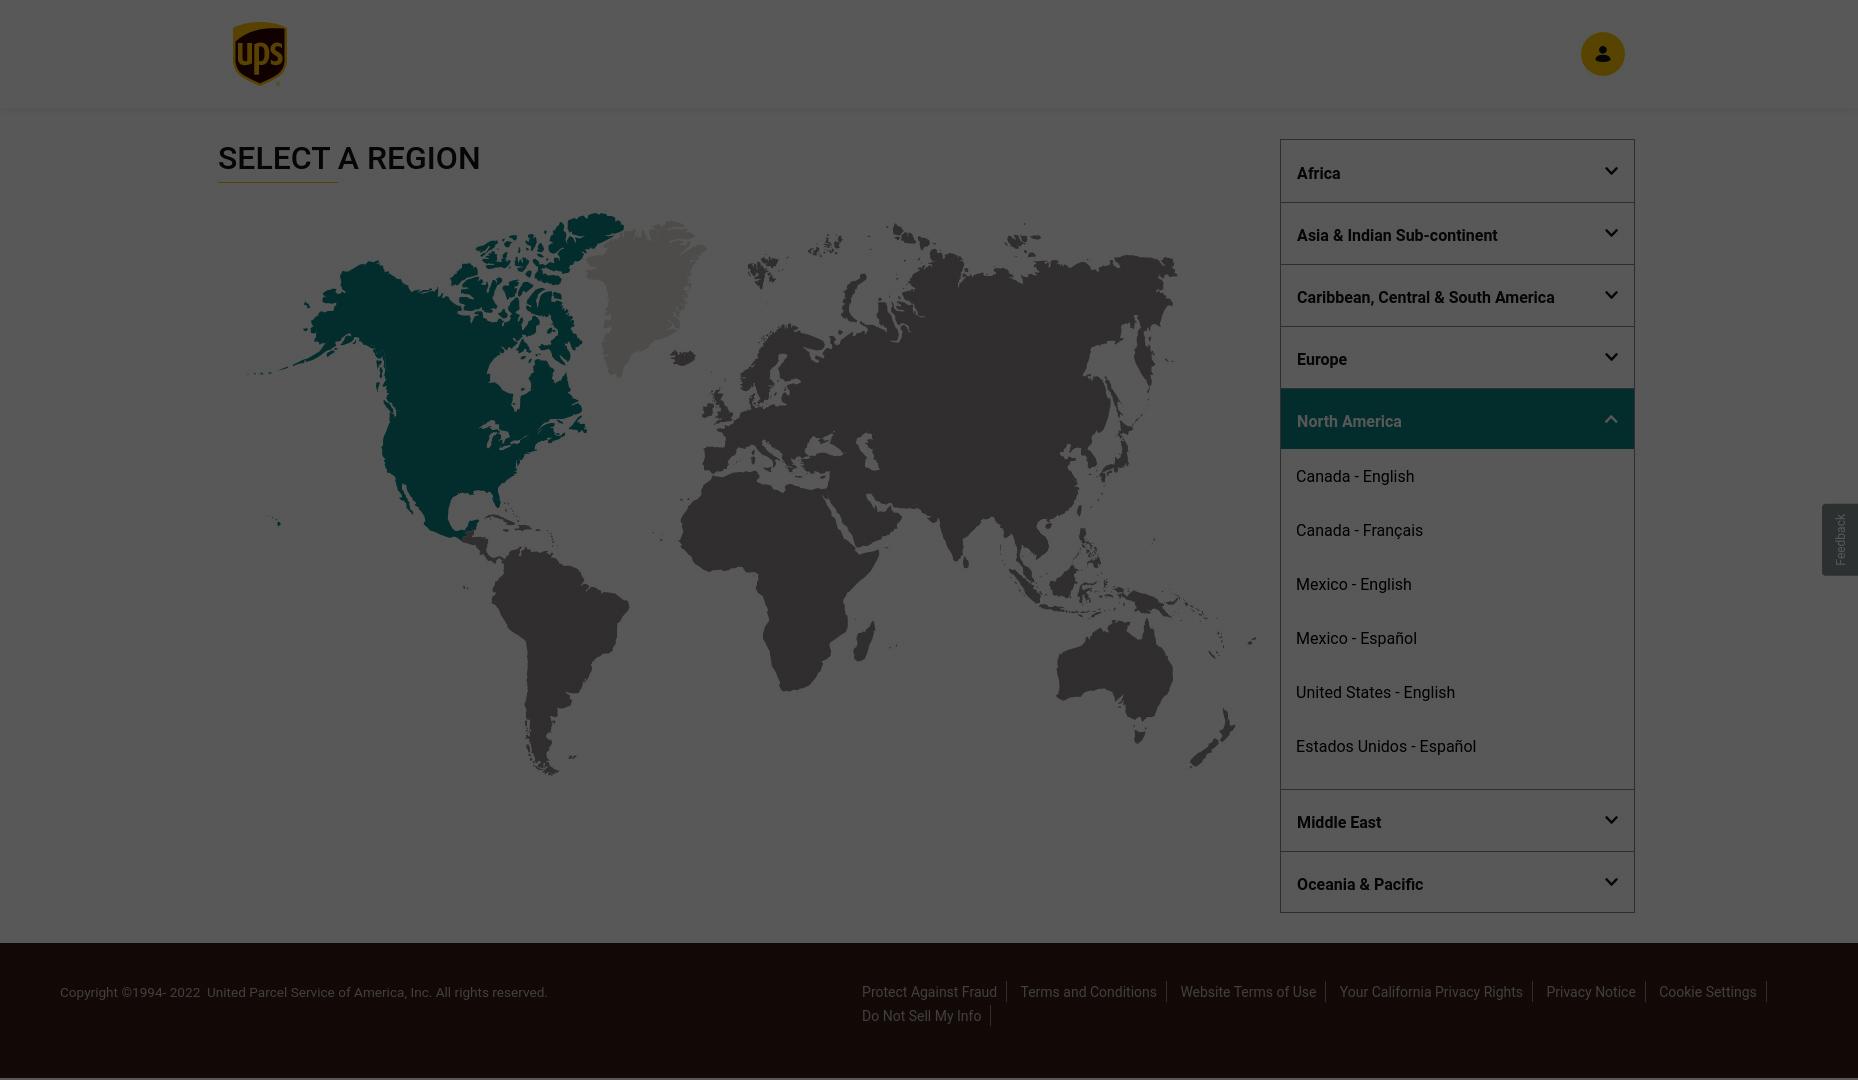This screenshot has height=1080, width=1858.
Task: Choose Mexico - English
Action: tap(1353, 584)
